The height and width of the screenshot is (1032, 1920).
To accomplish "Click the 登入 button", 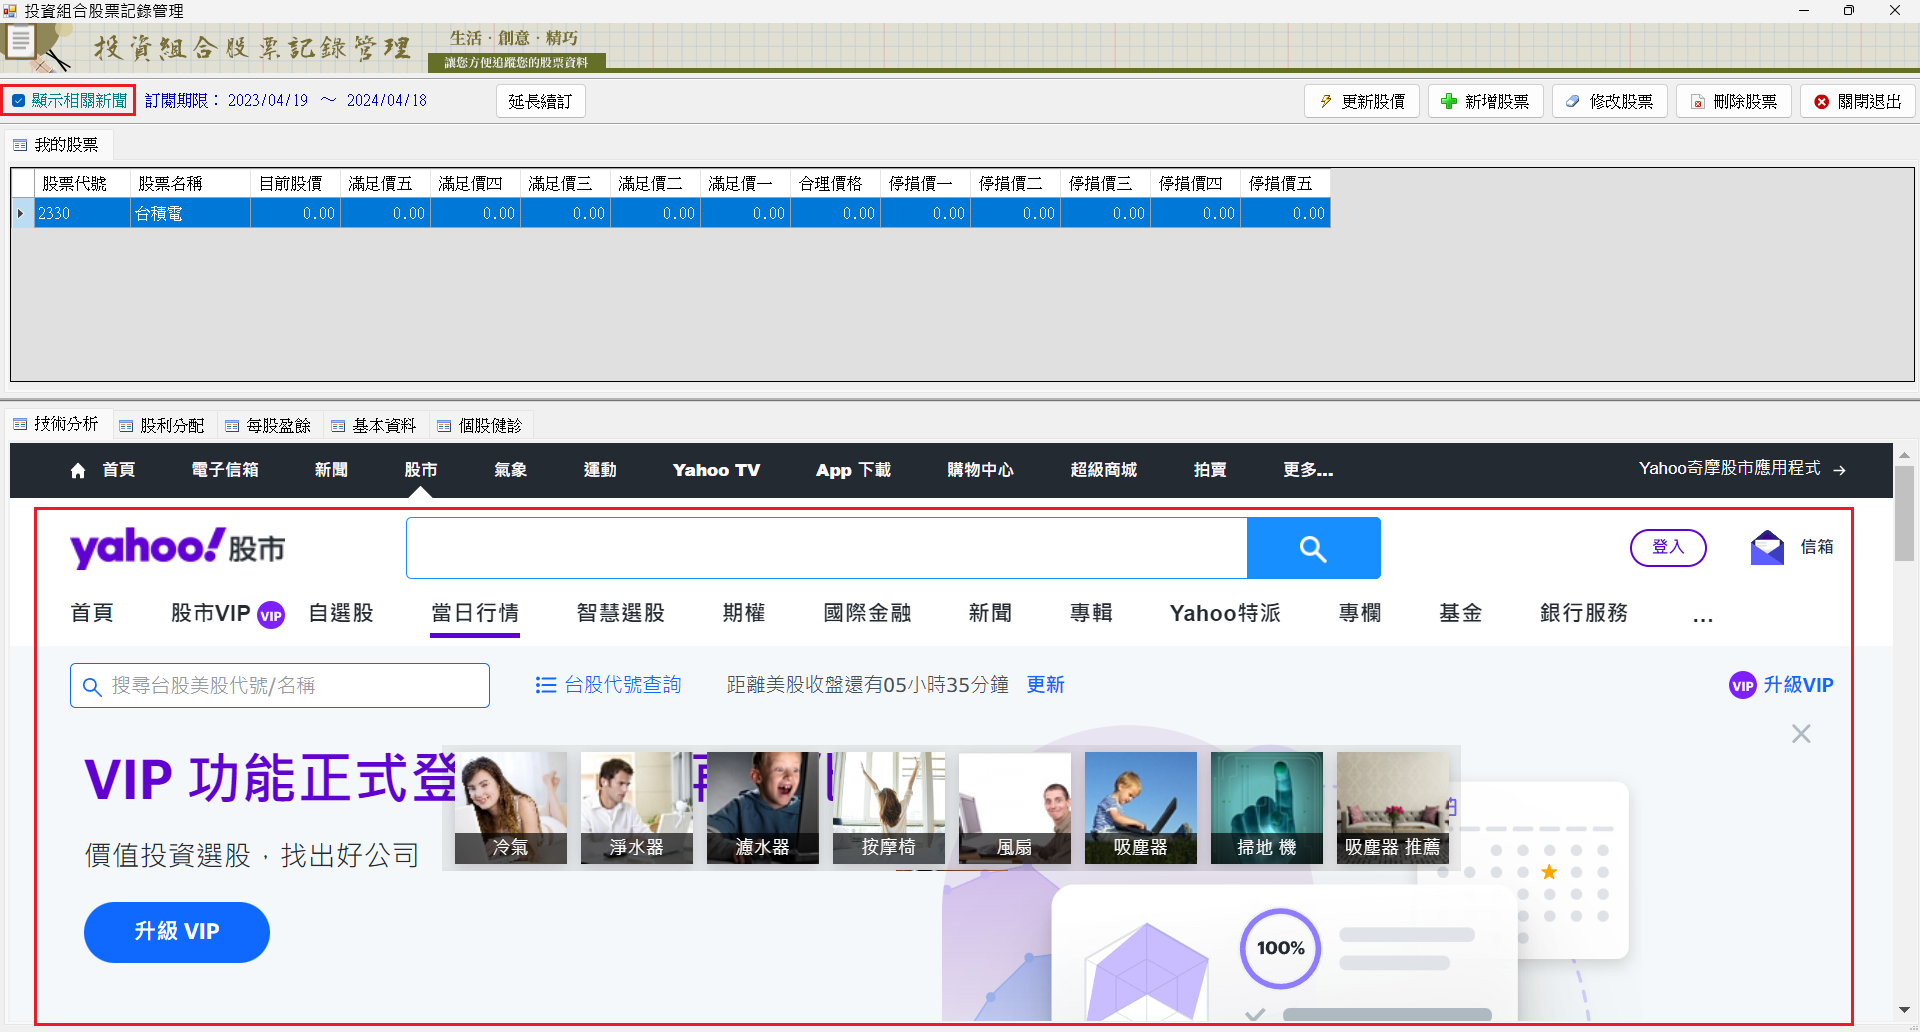I will pos(1668,547).
